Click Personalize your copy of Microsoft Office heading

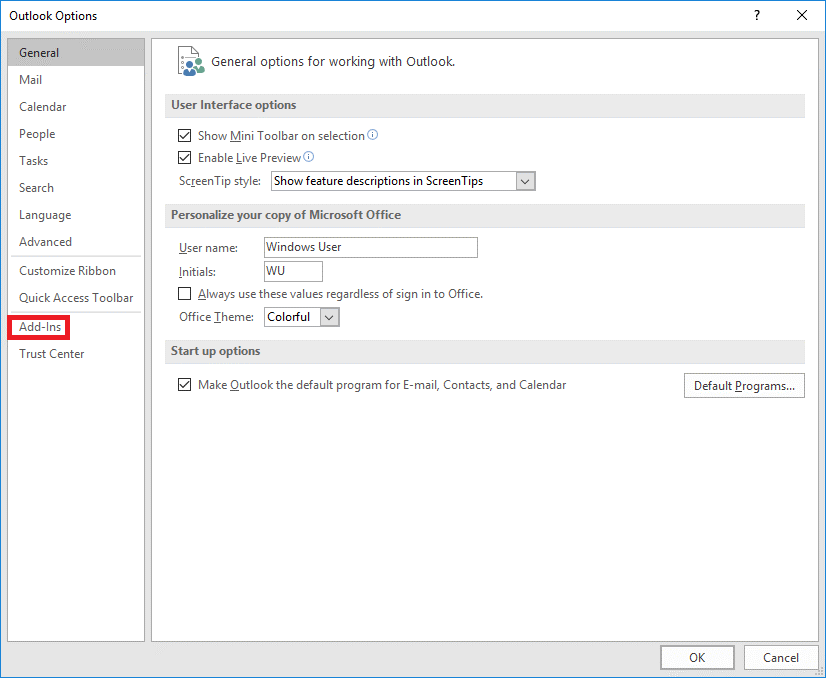pyautogui.click(x=286, y=215)
